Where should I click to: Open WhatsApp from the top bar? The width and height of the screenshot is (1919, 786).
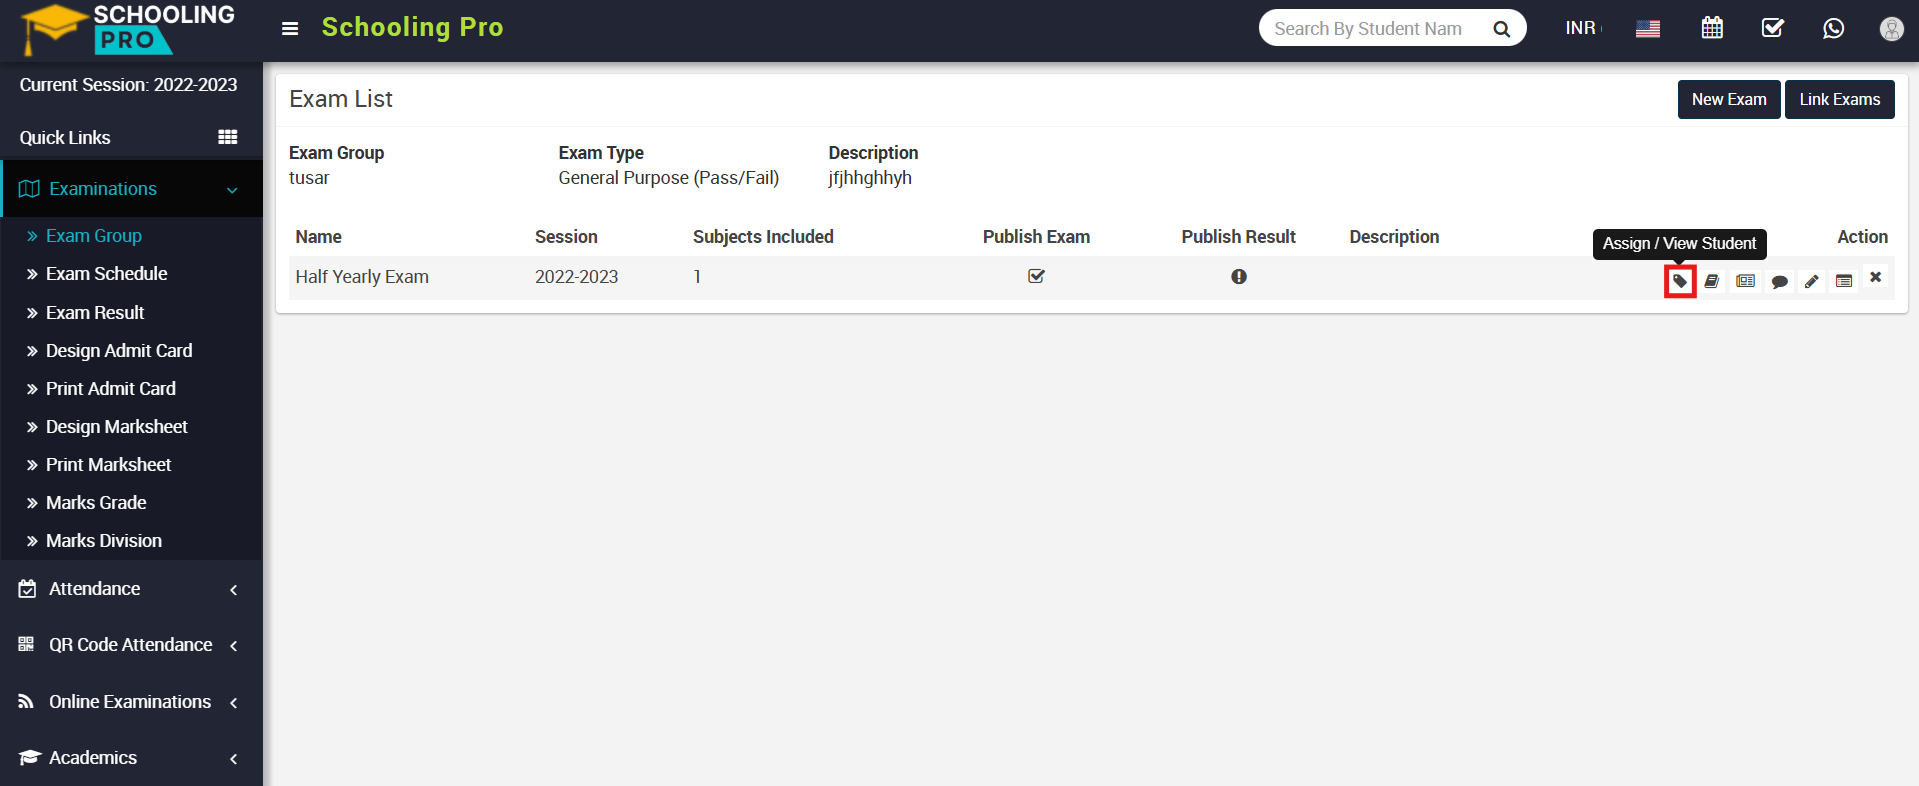[1833, 28]
